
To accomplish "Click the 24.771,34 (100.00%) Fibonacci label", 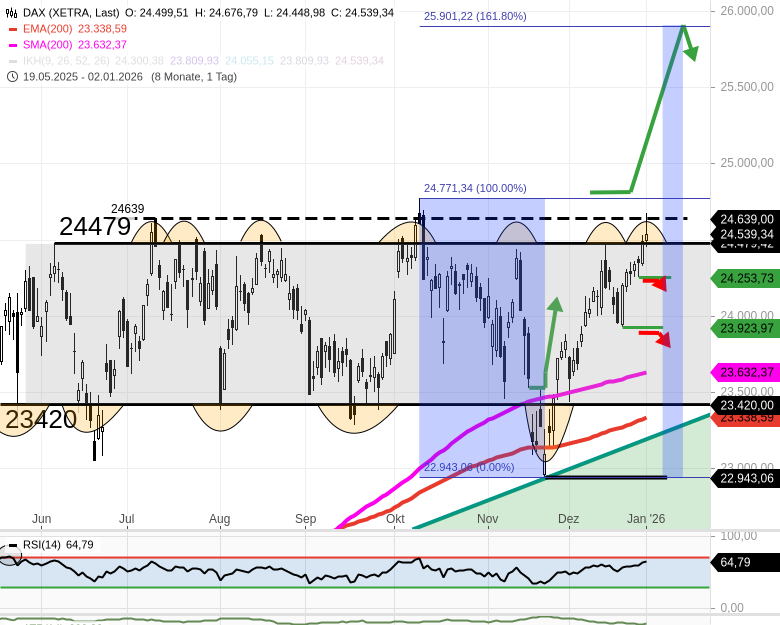I will click(475, 188).
